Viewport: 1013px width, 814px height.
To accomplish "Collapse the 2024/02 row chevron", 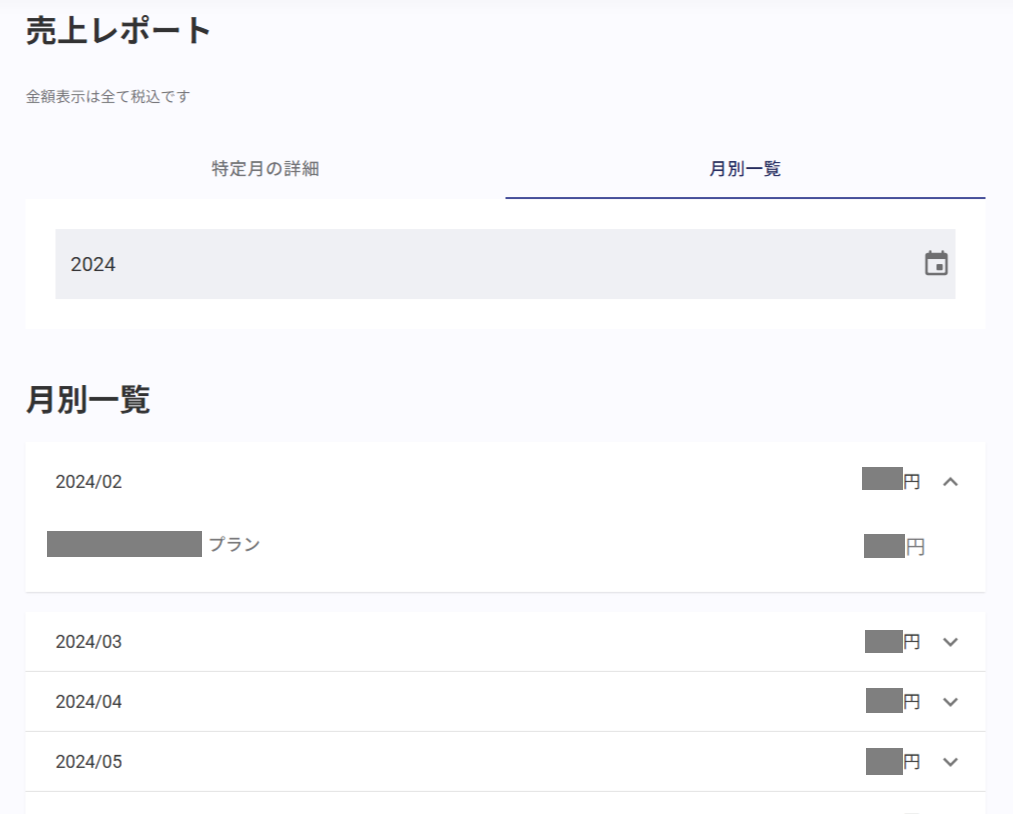I will pos(950,482).
